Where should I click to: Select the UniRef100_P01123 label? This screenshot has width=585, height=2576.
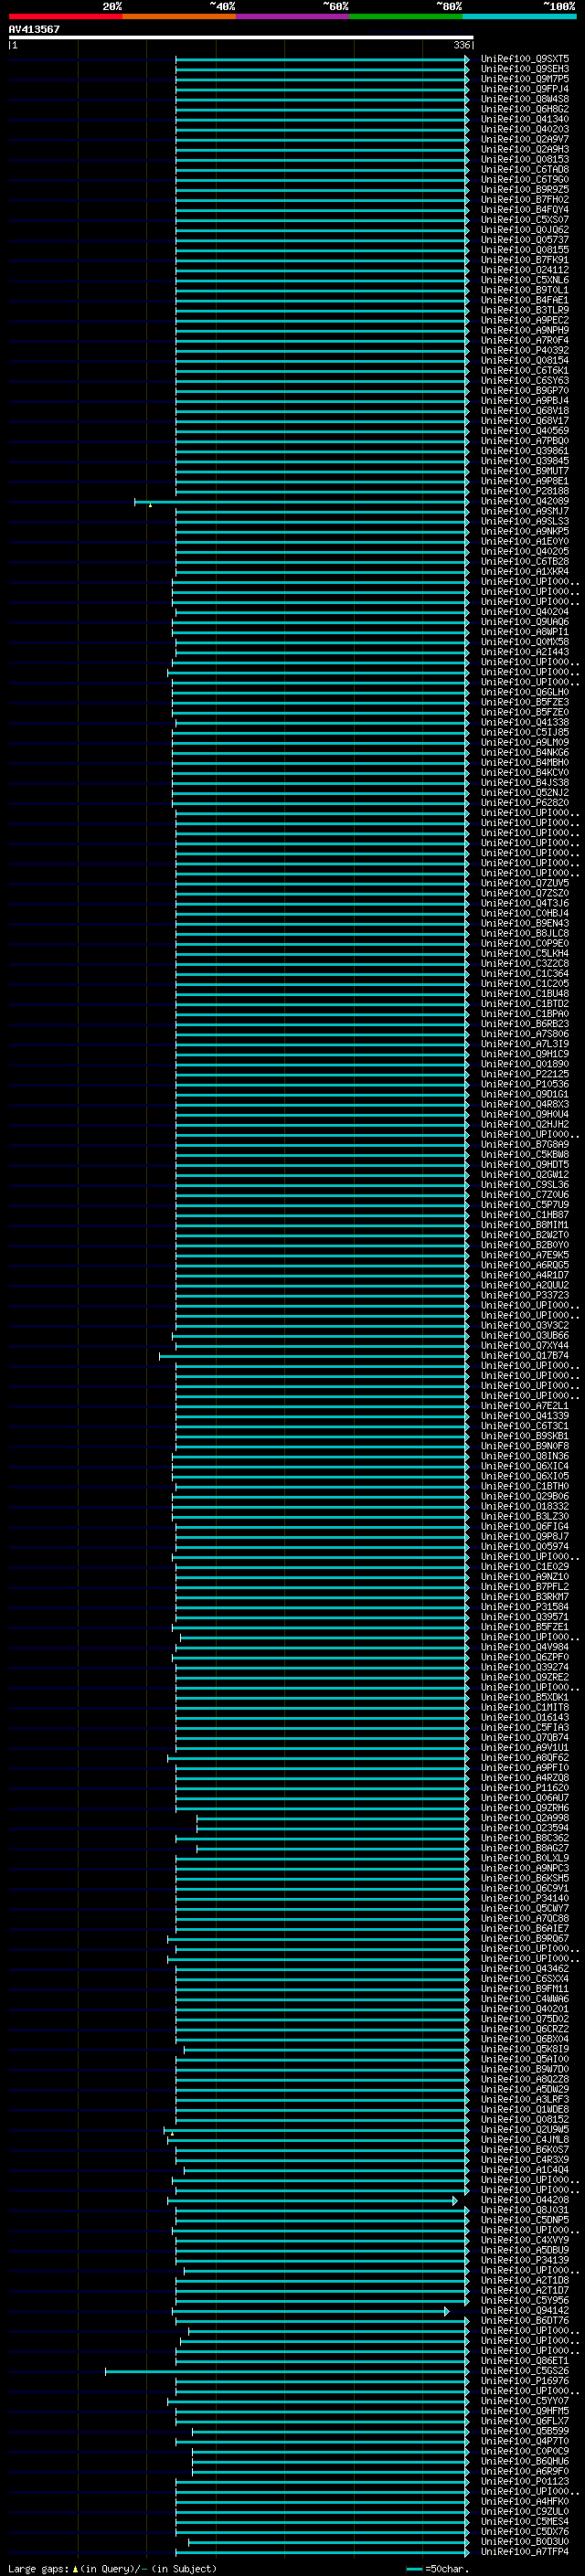click(524, 2482)
